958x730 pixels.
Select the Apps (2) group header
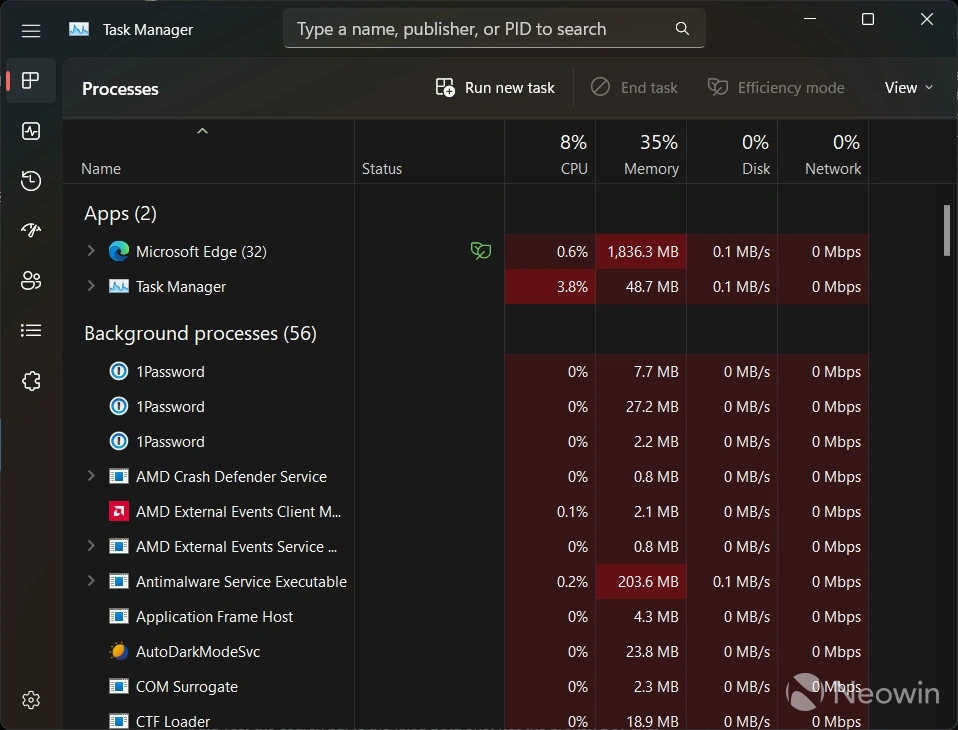[x=120, y=214]
